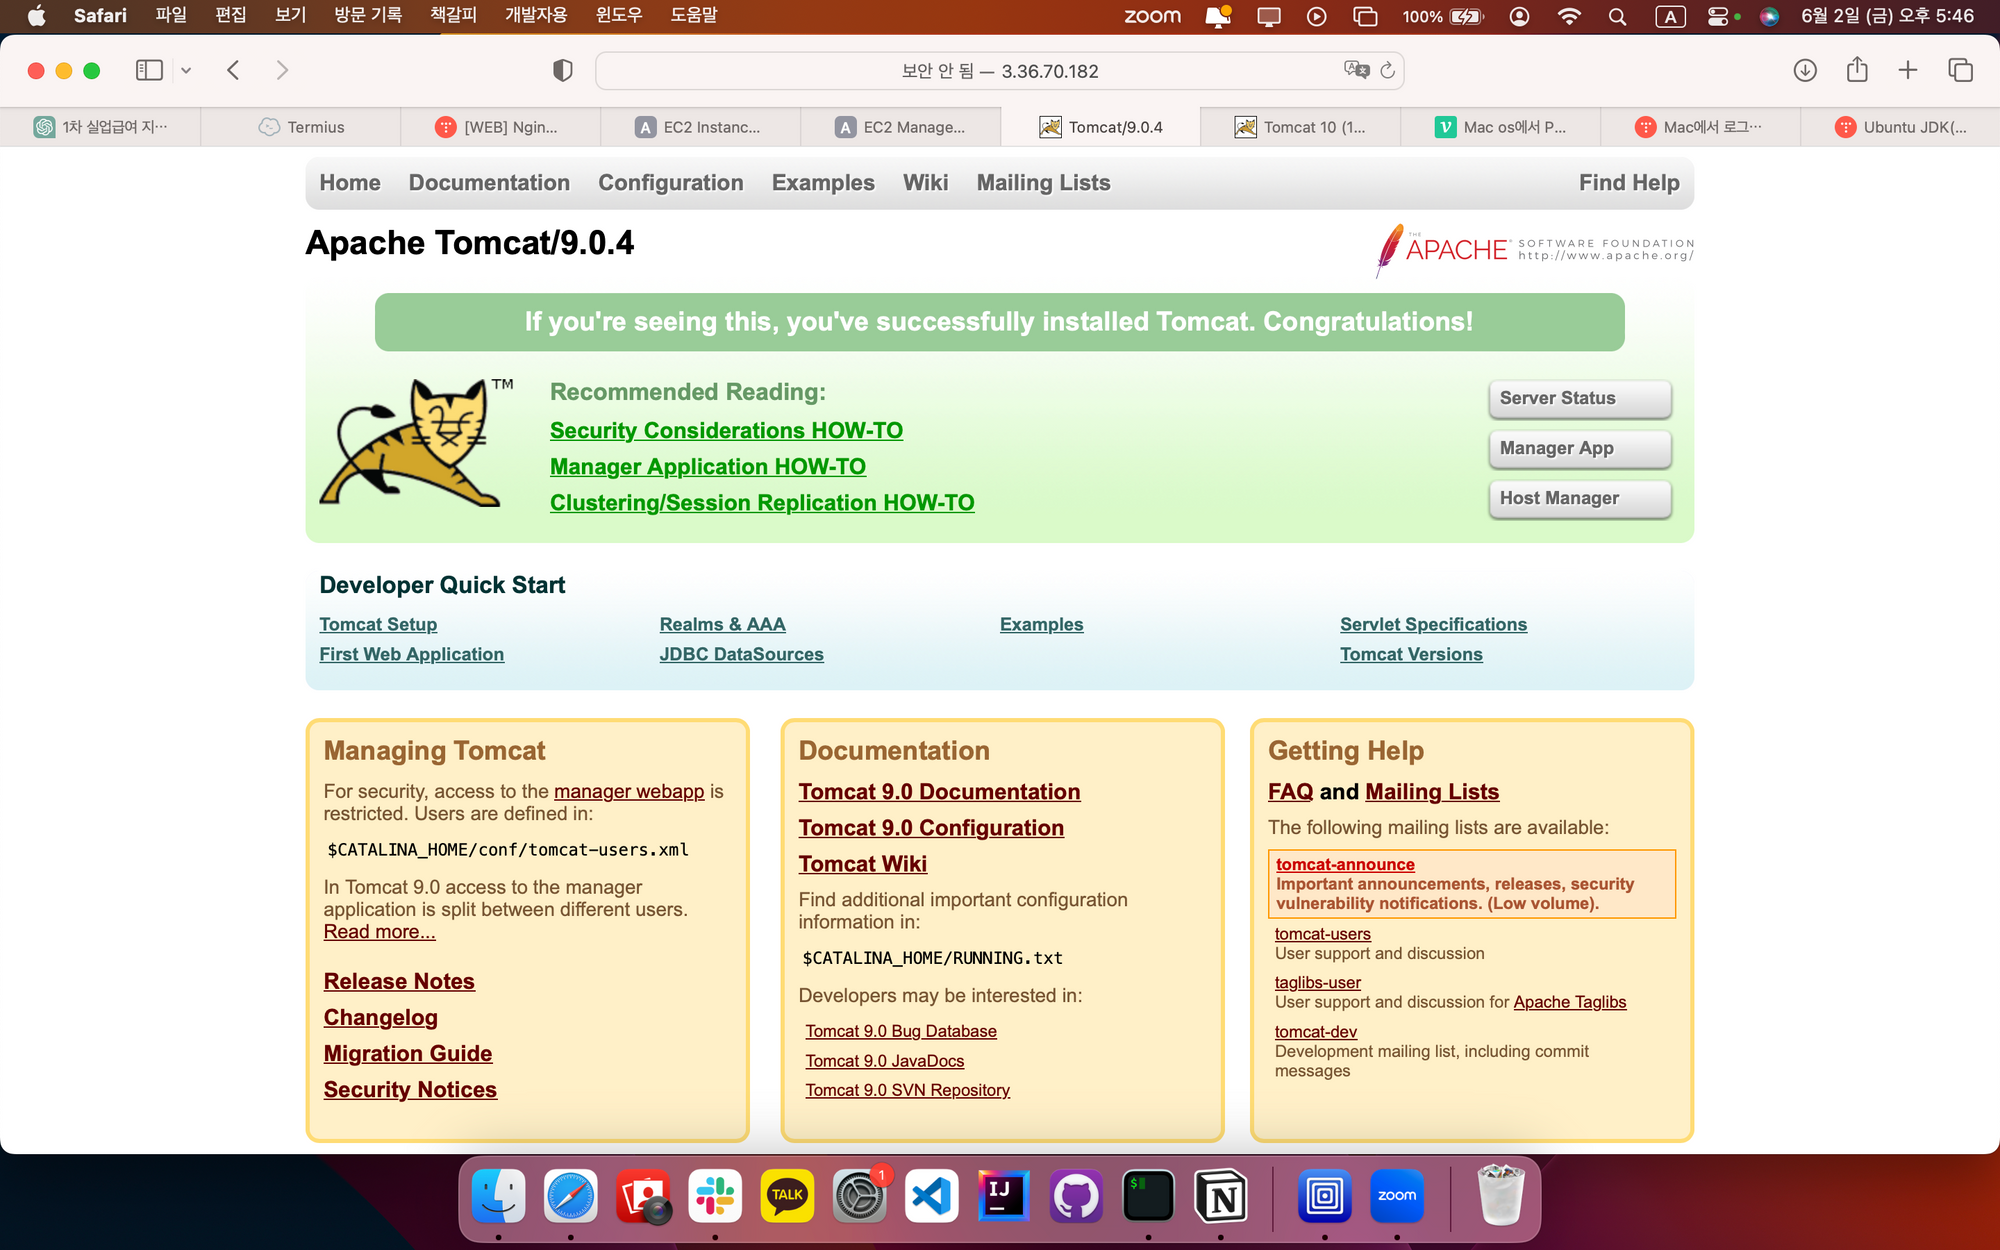Expand the sidebar tab group dropdown chevron
Viewport: 2000px width, 1250px height.
click(x=186, y=70)
